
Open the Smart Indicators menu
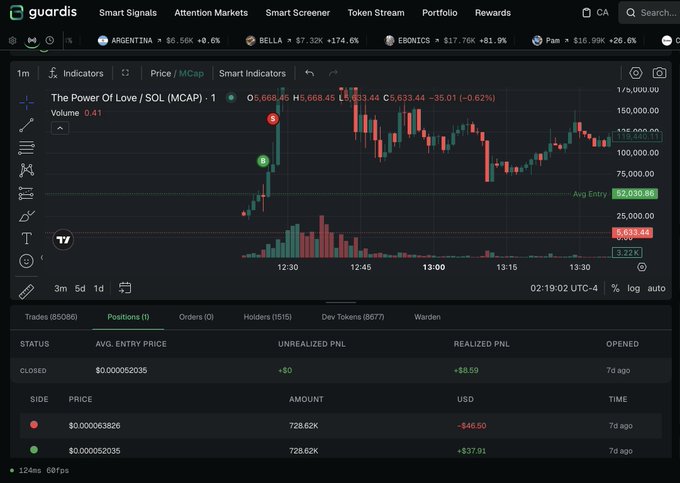point(252,73)
